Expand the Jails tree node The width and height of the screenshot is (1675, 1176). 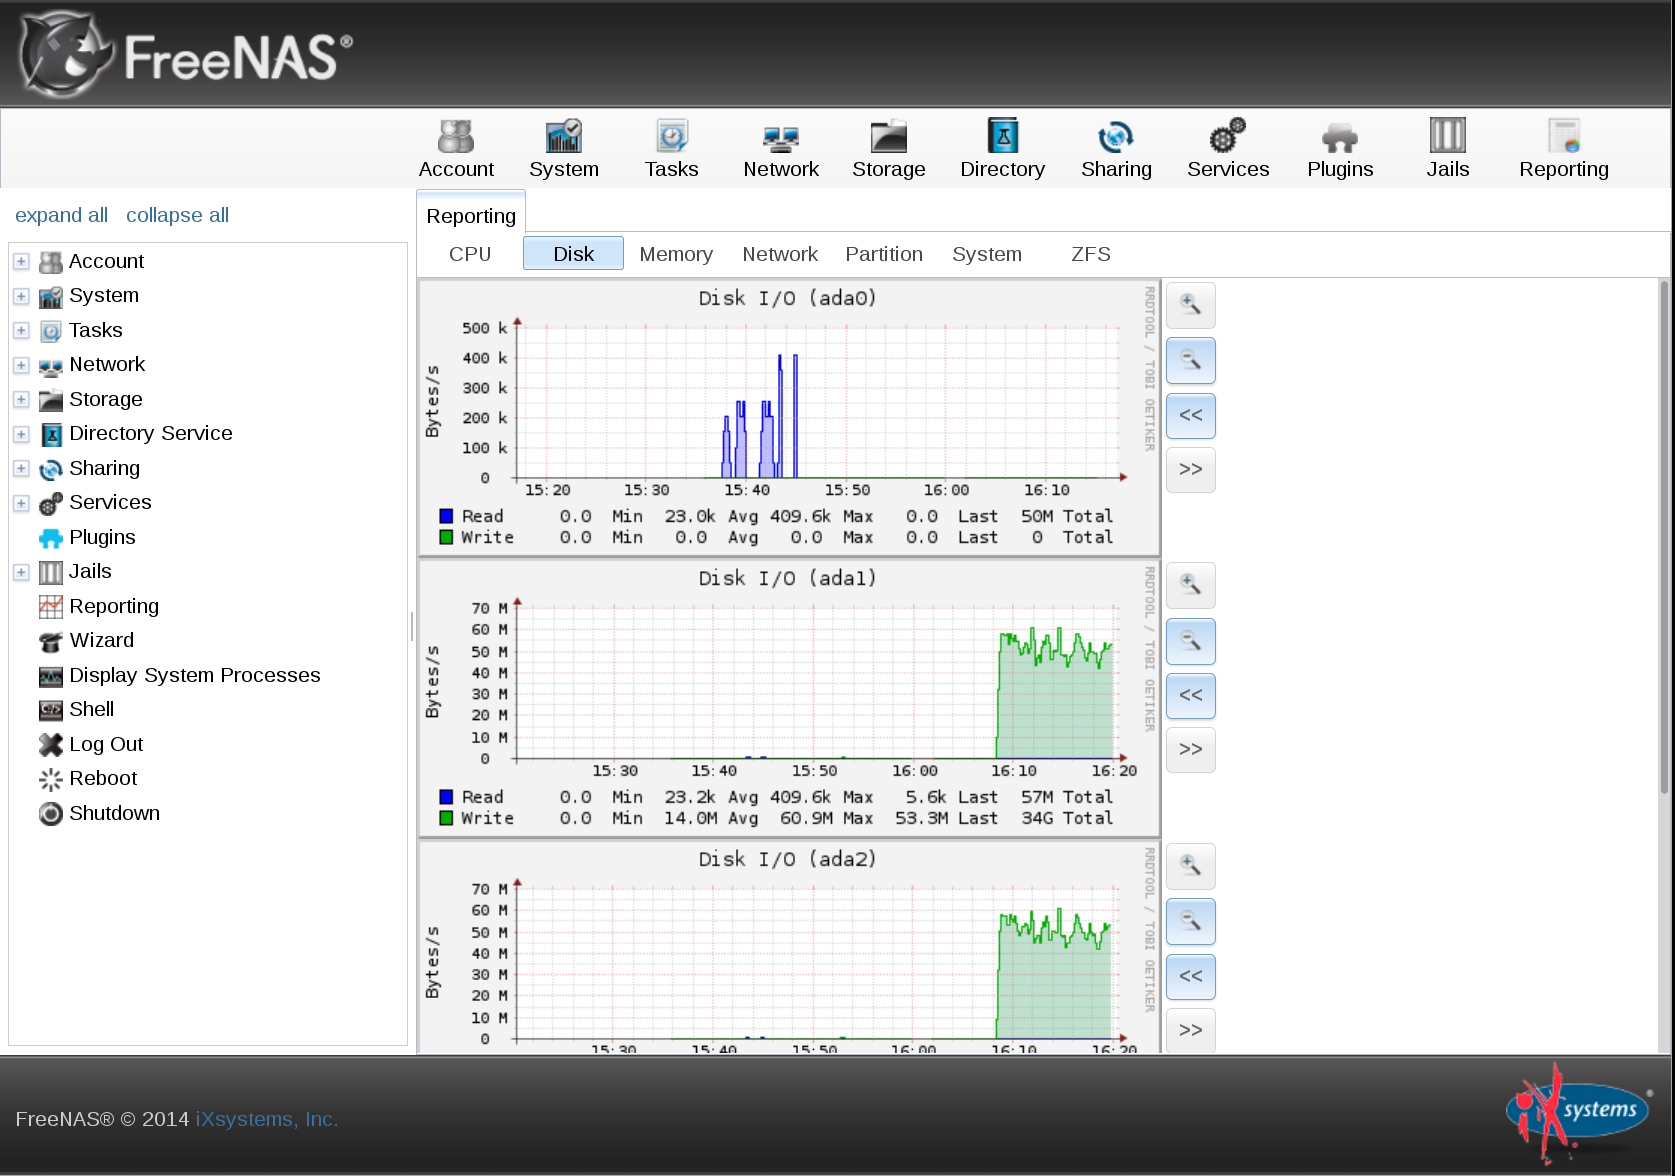click(21, 572)
